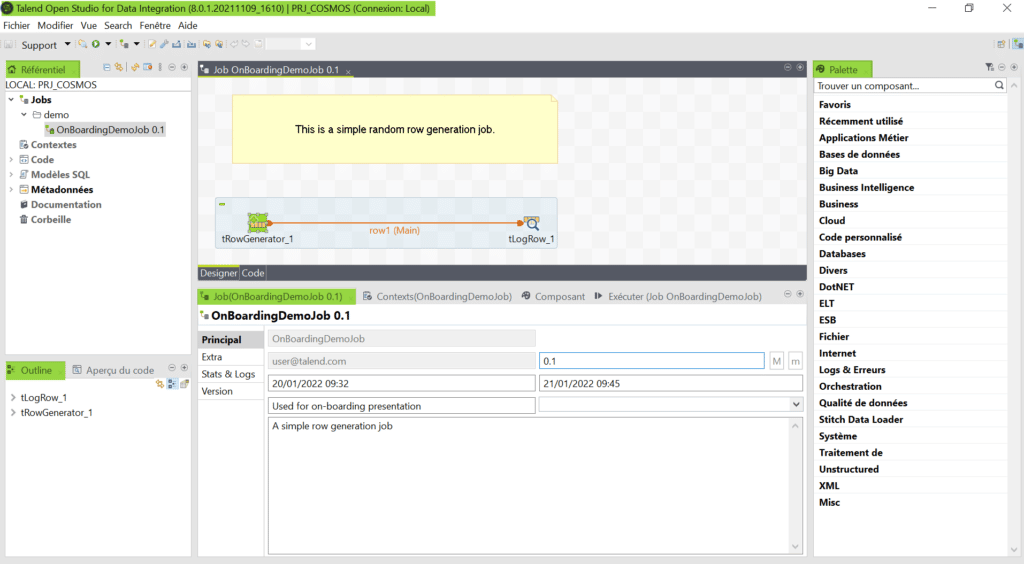1024x564 pixels.
Task: Open the status dropdown beside purpose field
Action: [795, 405]
